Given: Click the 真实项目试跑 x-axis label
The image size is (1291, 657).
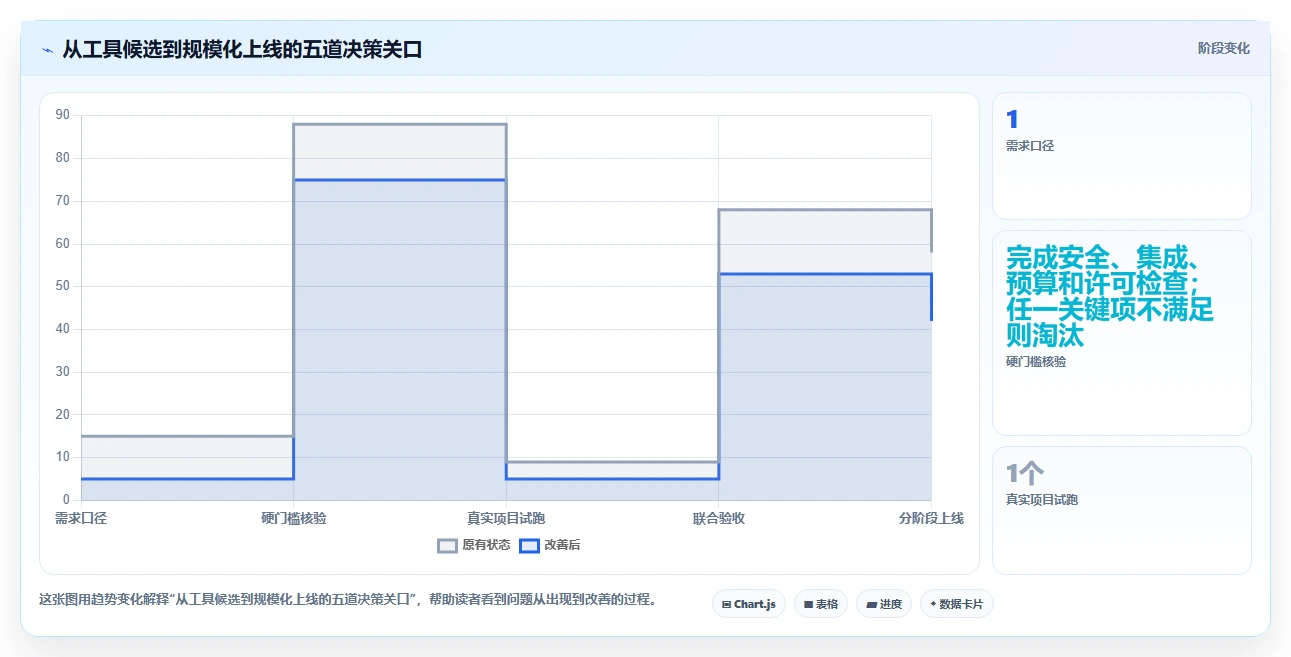Looking at the screenshot, I should 506,518.
